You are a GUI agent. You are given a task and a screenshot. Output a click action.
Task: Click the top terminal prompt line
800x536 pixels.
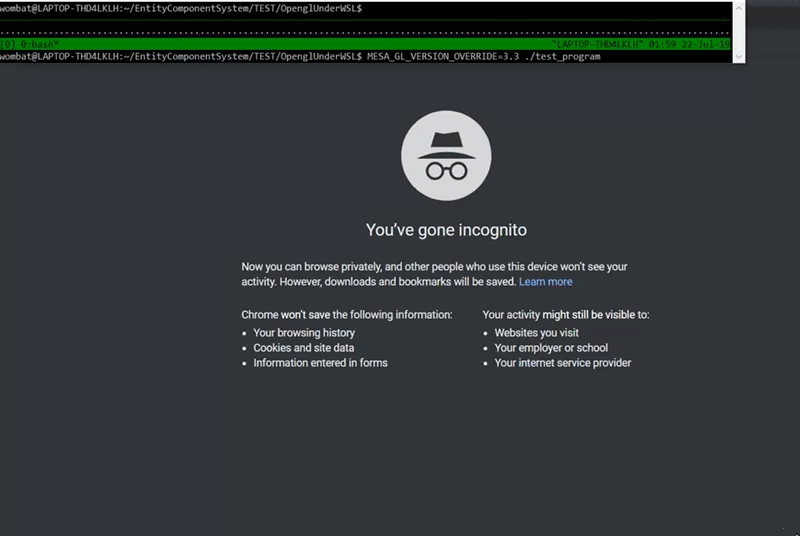pyautogui.click(x=181, y=8)
